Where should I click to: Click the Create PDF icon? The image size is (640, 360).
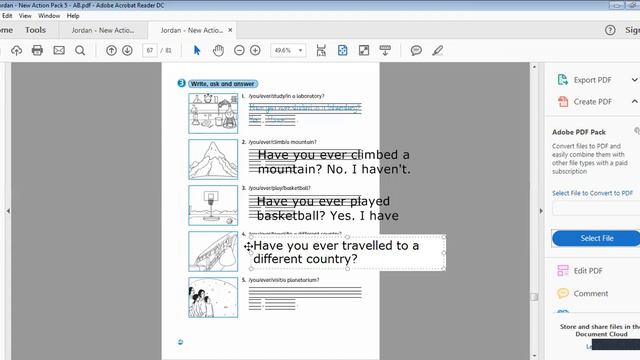click(563, 101)
